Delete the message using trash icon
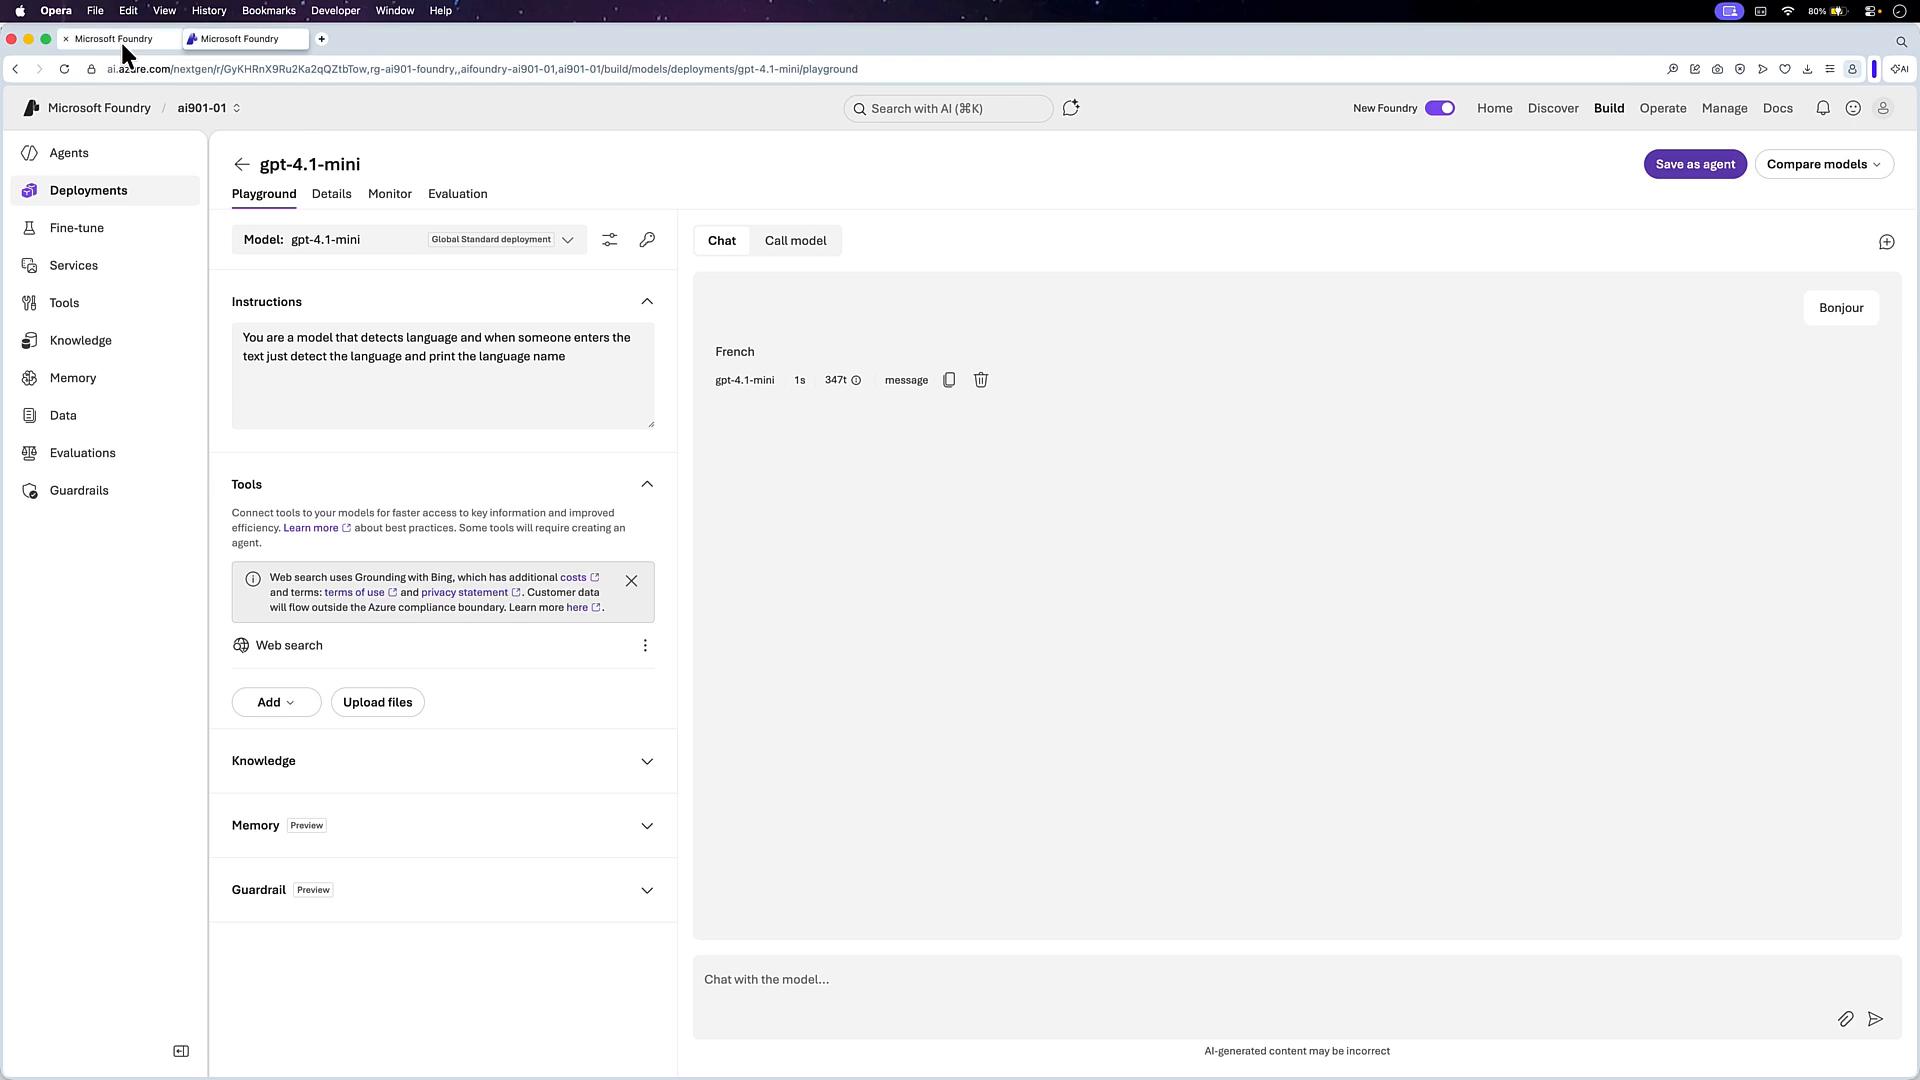 [981, 380]
